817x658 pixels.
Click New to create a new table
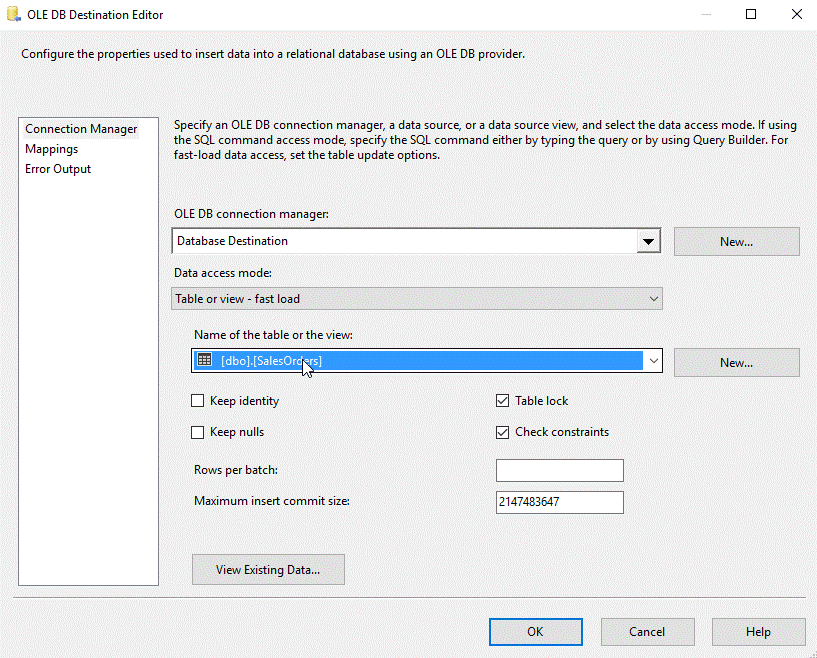pos(736,362)
